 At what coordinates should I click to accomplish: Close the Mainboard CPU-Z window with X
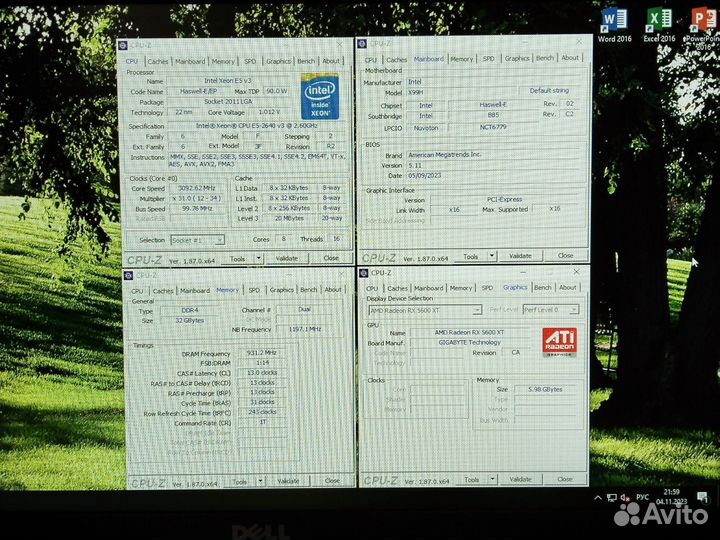[579, 42]
